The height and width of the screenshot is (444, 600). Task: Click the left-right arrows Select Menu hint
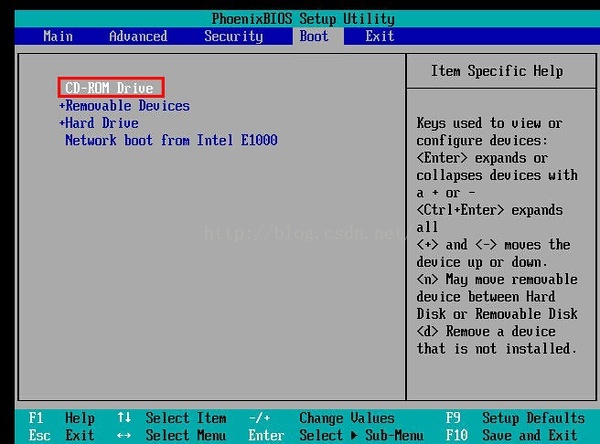click(171, 435)
